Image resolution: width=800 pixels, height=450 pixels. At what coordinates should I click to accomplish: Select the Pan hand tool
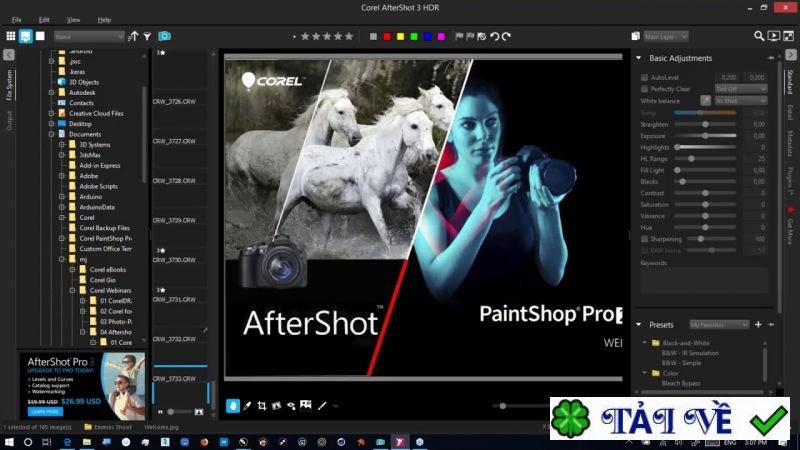click(x=233, y=406)
